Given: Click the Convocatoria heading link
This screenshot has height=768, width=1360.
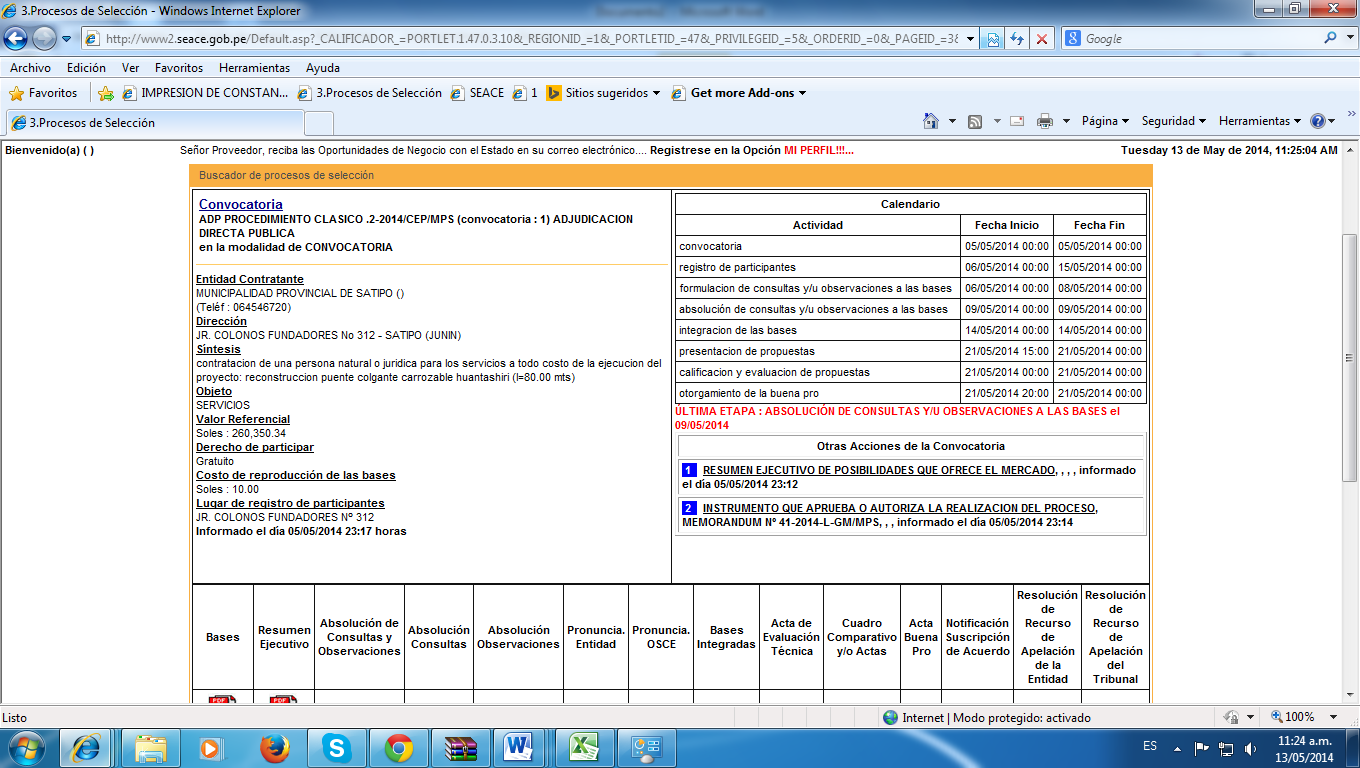Looking at the screenshot, I should (240, 205).
